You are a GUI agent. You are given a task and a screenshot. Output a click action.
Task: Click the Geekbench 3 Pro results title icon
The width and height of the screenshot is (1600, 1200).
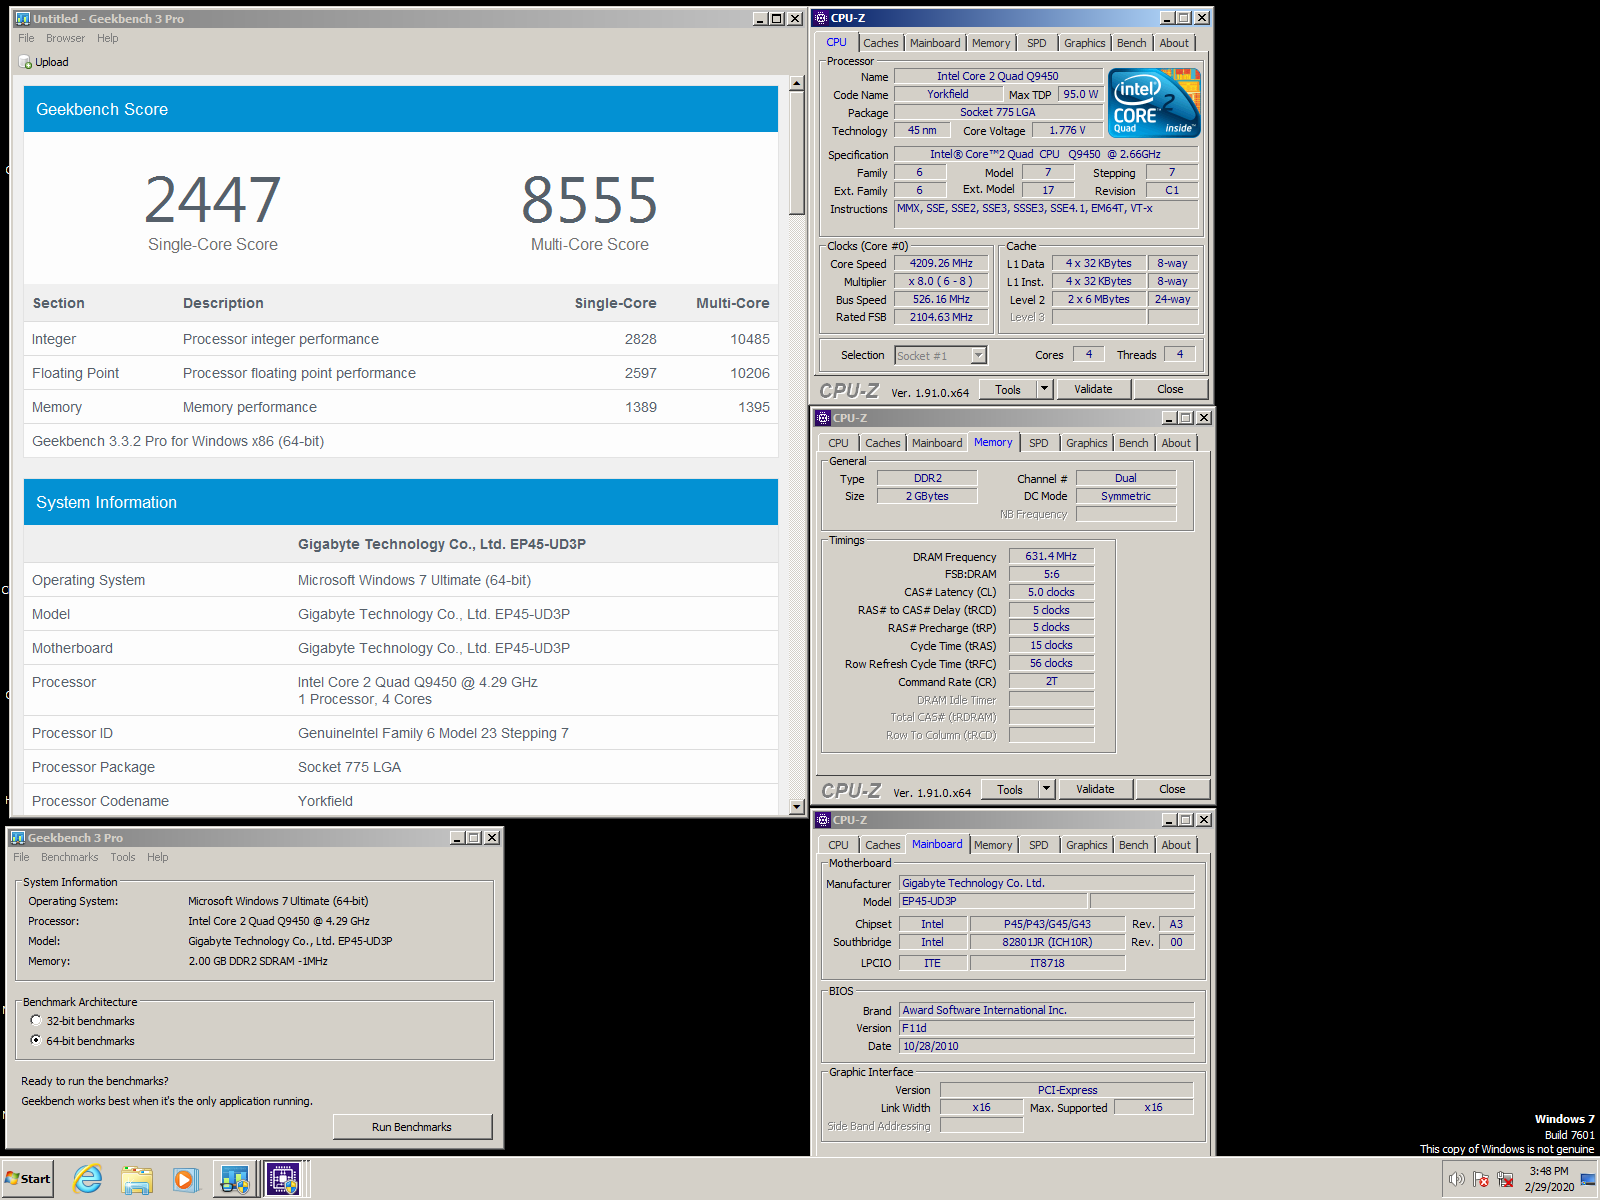(23, 18)
